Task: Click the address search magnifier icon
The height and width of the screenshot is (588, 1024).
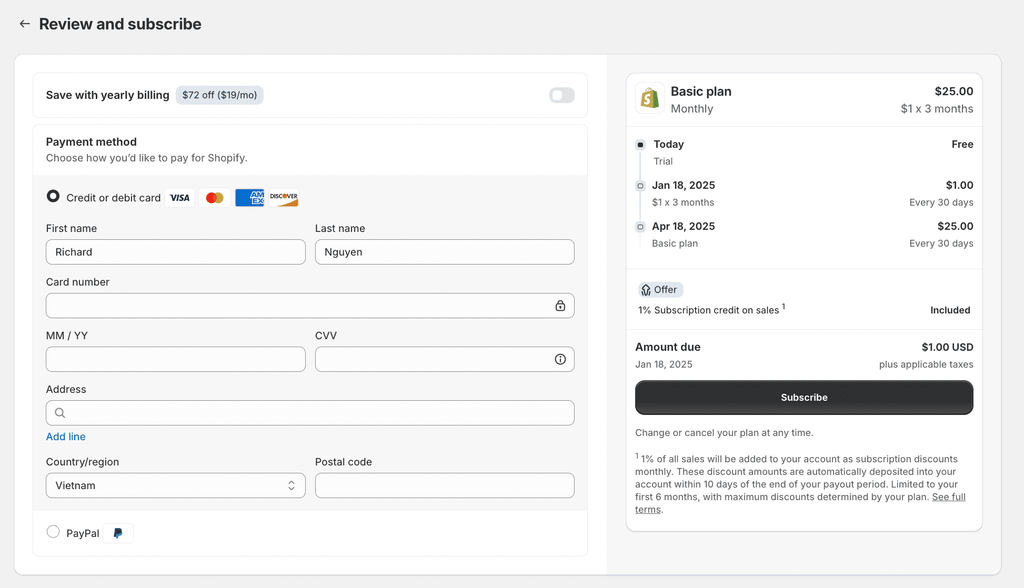Action: pos(60,413)
